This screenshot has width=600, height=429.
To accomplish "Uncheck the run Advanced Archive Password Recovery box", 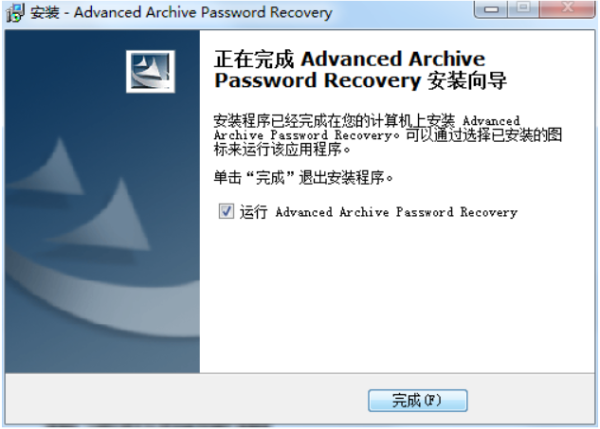I will pos(226,211).
